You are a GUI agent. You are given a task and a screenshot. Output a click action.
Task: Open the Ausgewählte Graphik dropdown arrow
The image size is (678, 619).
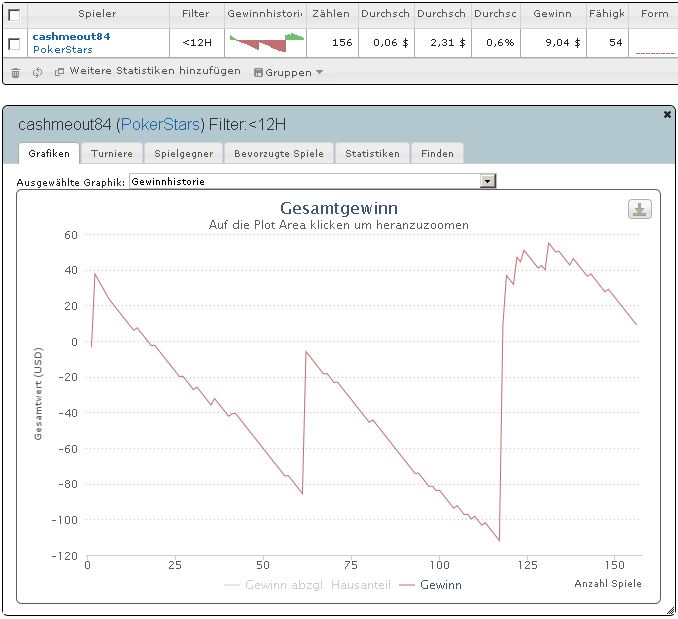click(x=488, y=181)
